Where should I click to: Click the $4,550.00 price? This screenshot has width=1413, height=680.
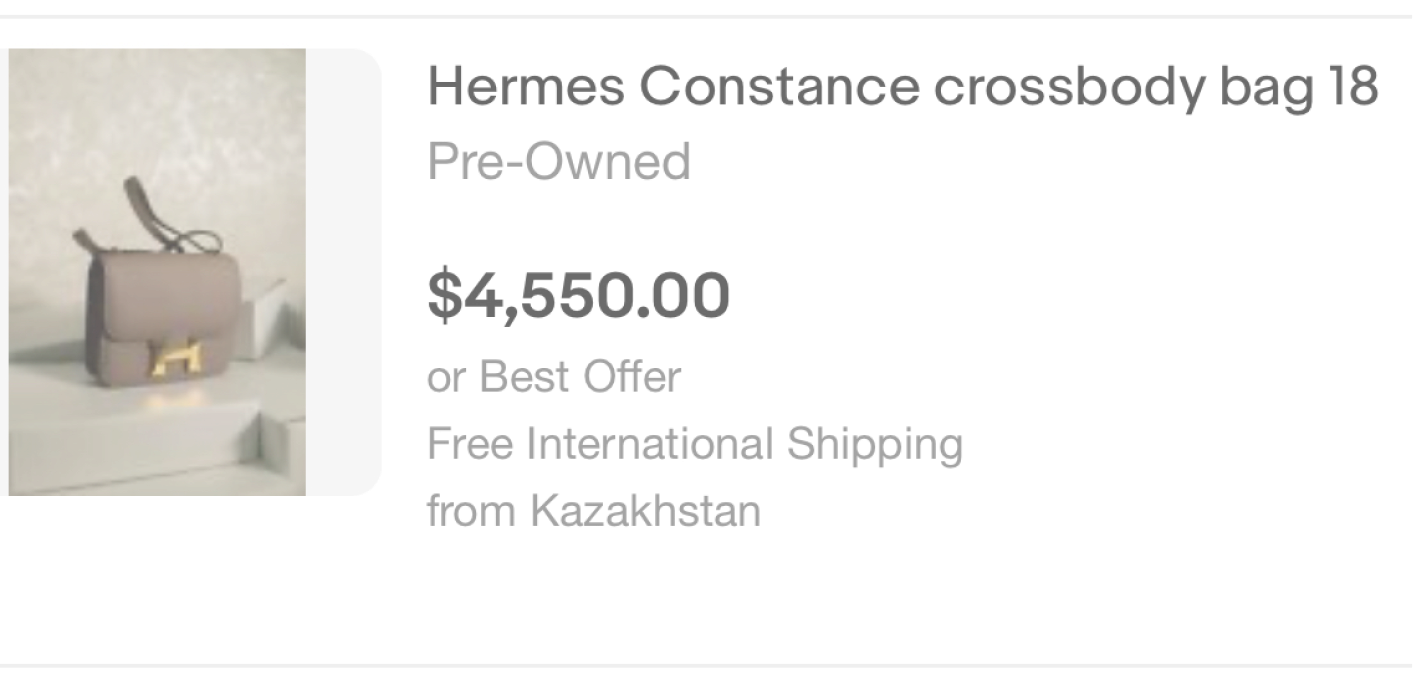coord(578,296)
